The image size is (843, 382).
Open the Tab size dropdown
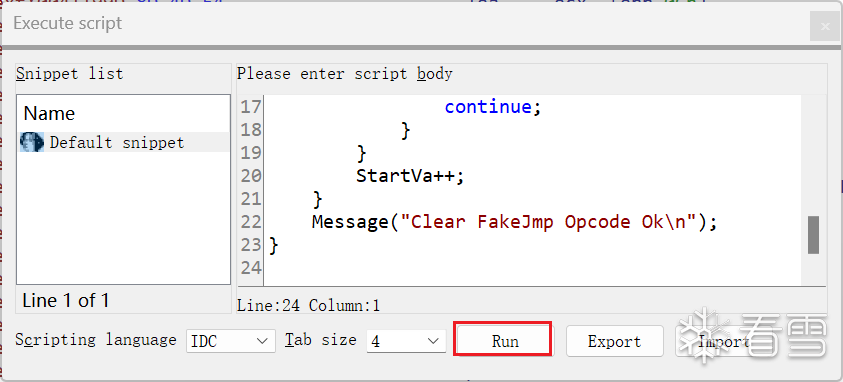point(406,341)
